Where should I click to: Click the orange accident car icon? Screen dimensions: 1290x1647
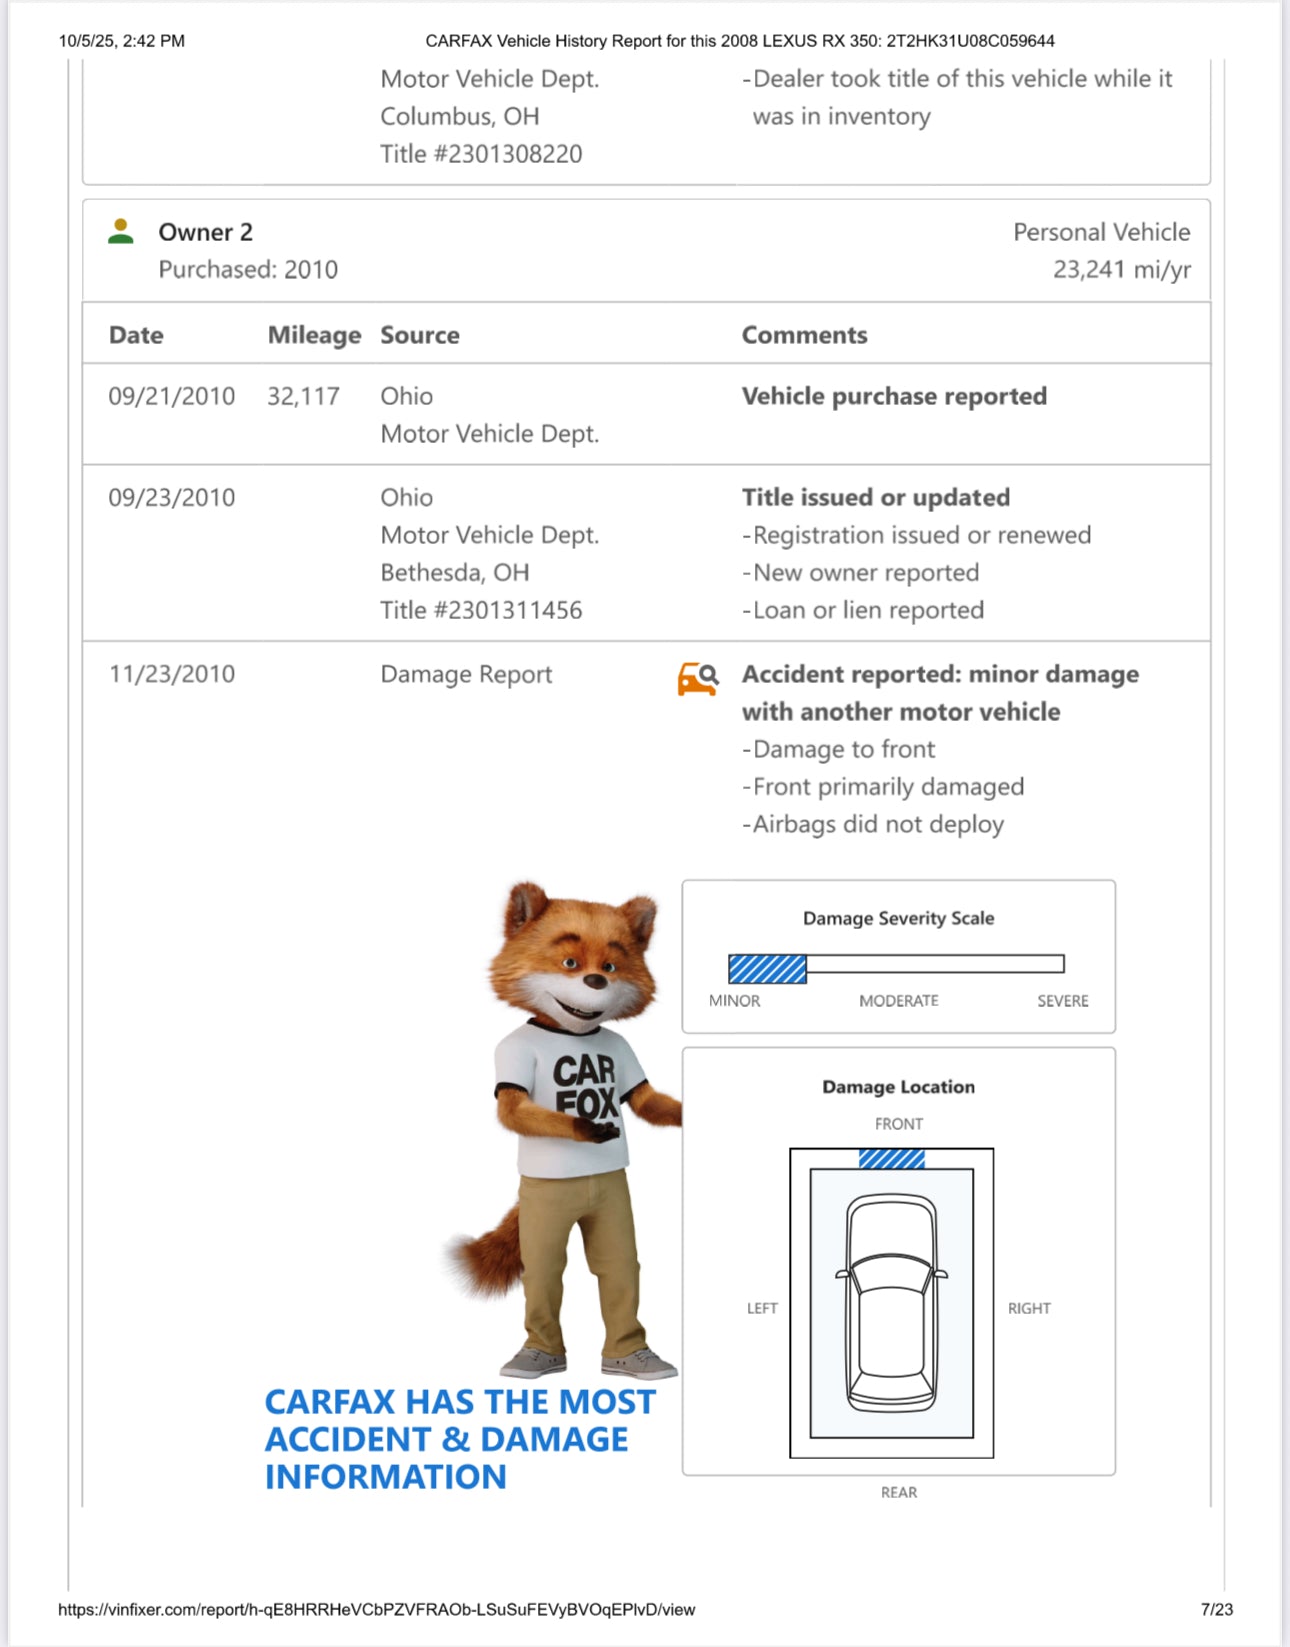[697, 678]
